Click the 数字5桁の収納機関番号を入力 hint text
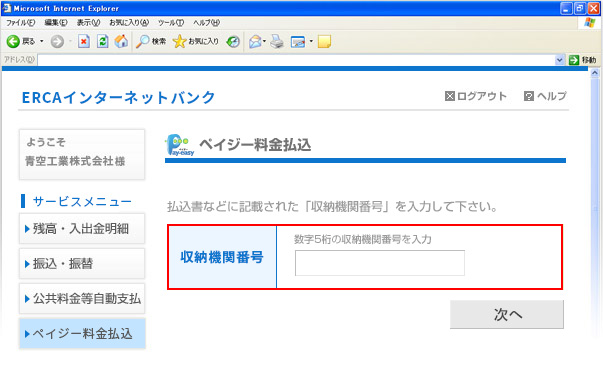 (363, 239)
